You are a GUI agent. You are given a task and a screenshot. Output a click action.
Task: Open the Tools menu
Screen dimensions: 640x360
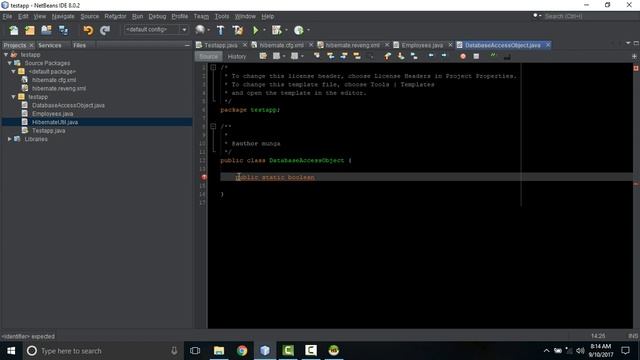[222, 16]
